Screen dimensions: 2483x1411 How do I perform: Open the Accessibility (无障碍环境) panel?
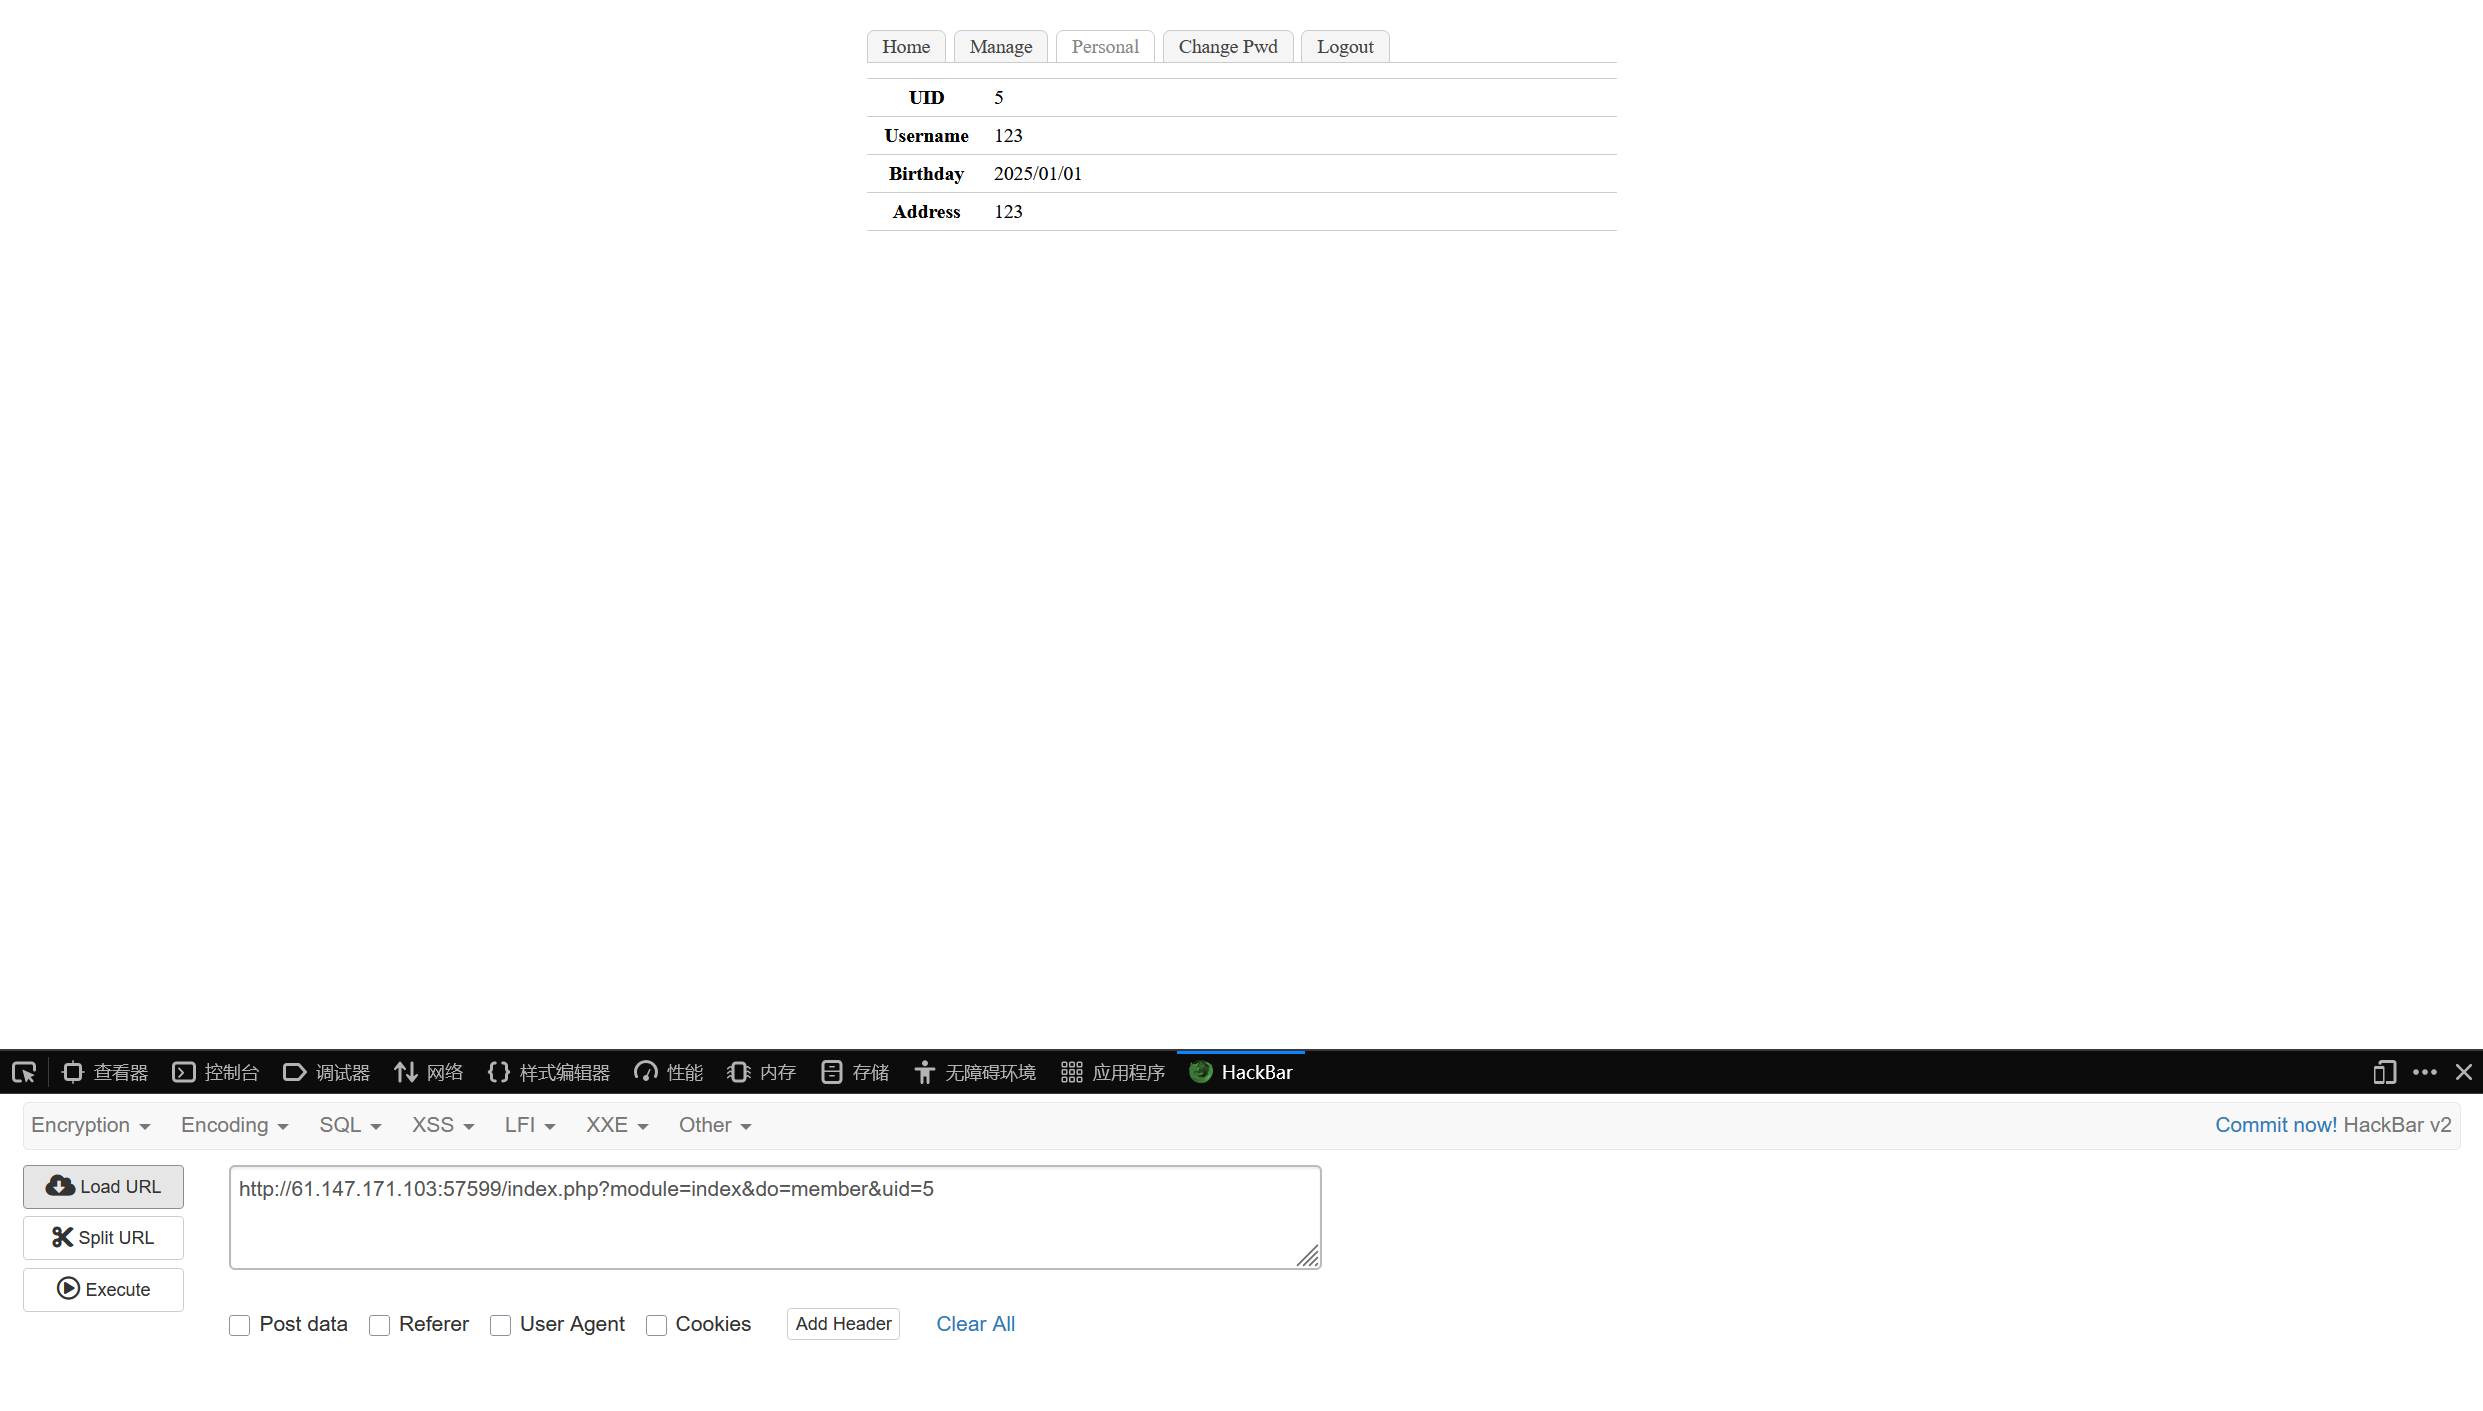975,1072
